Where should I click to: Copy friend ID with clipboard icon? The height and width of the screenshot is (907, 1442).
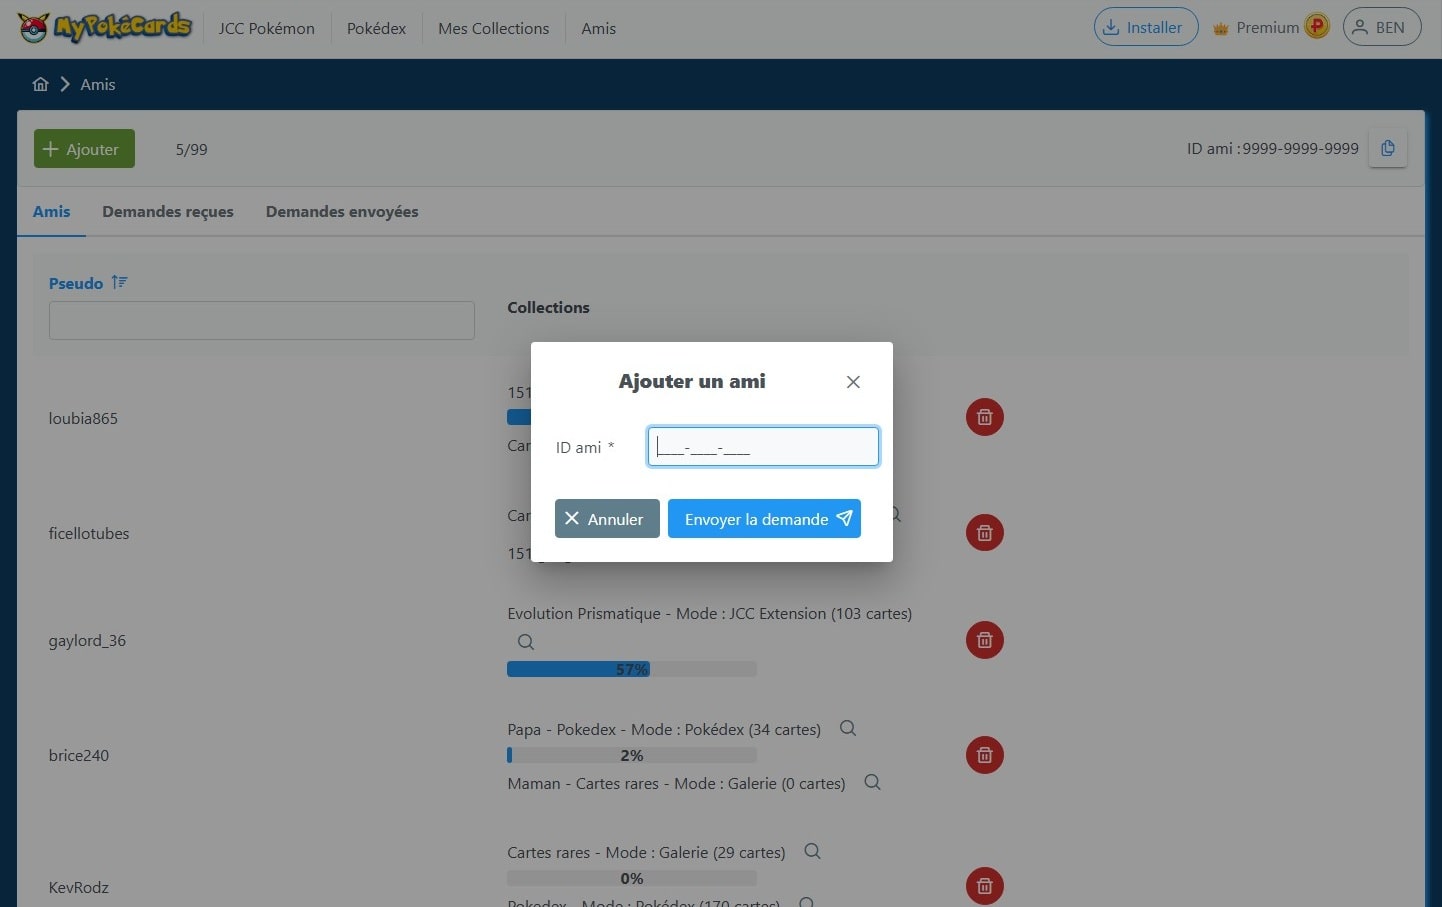[x=1387, y=149]
